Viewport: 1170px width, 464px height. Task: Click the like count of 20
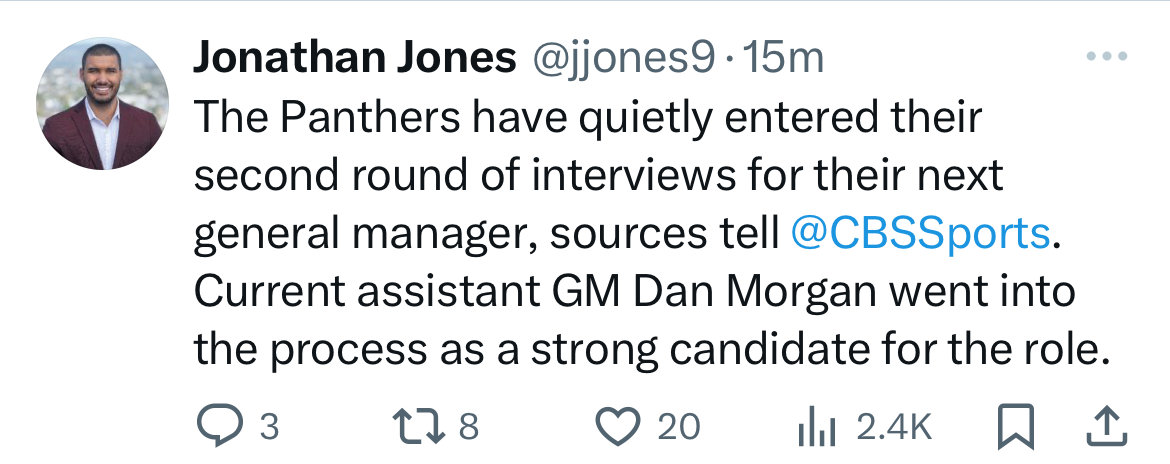pyautogui.click(x=678, y=427)
